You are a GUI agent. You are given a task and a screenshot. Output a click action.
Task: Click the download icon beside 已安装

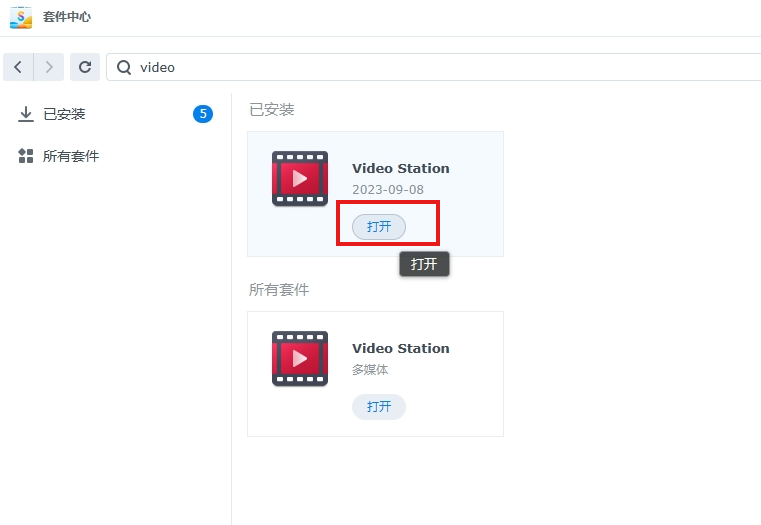[x=26, y=115]
